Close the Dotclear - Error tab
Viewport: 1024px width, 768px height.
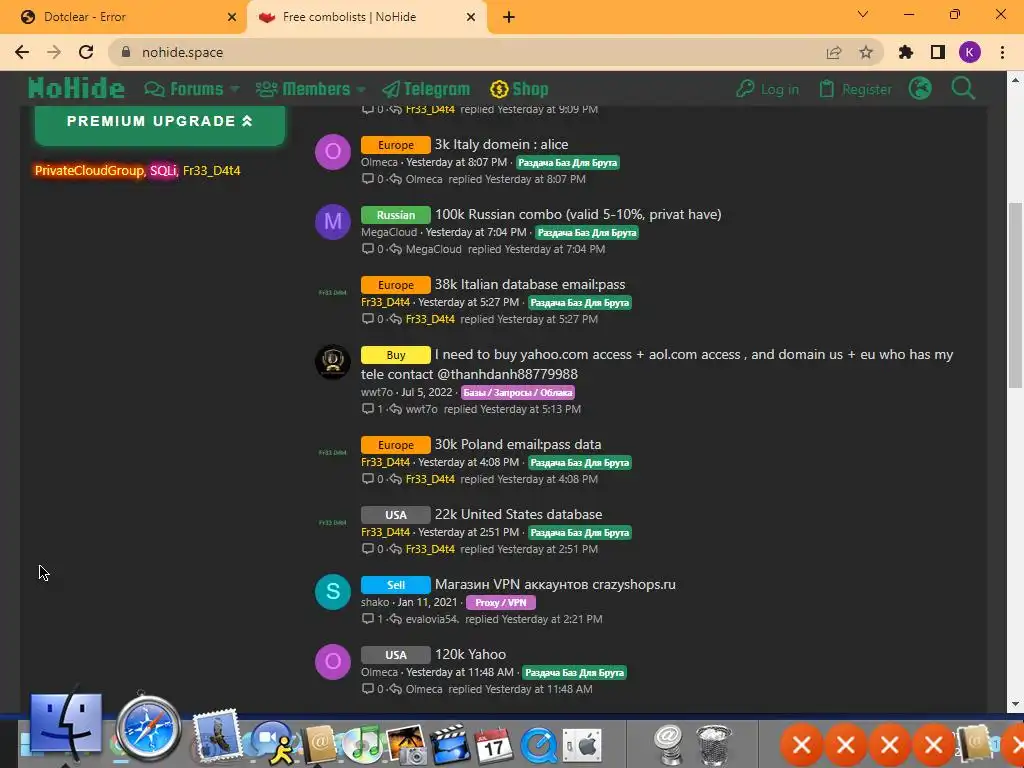[232, 17]
